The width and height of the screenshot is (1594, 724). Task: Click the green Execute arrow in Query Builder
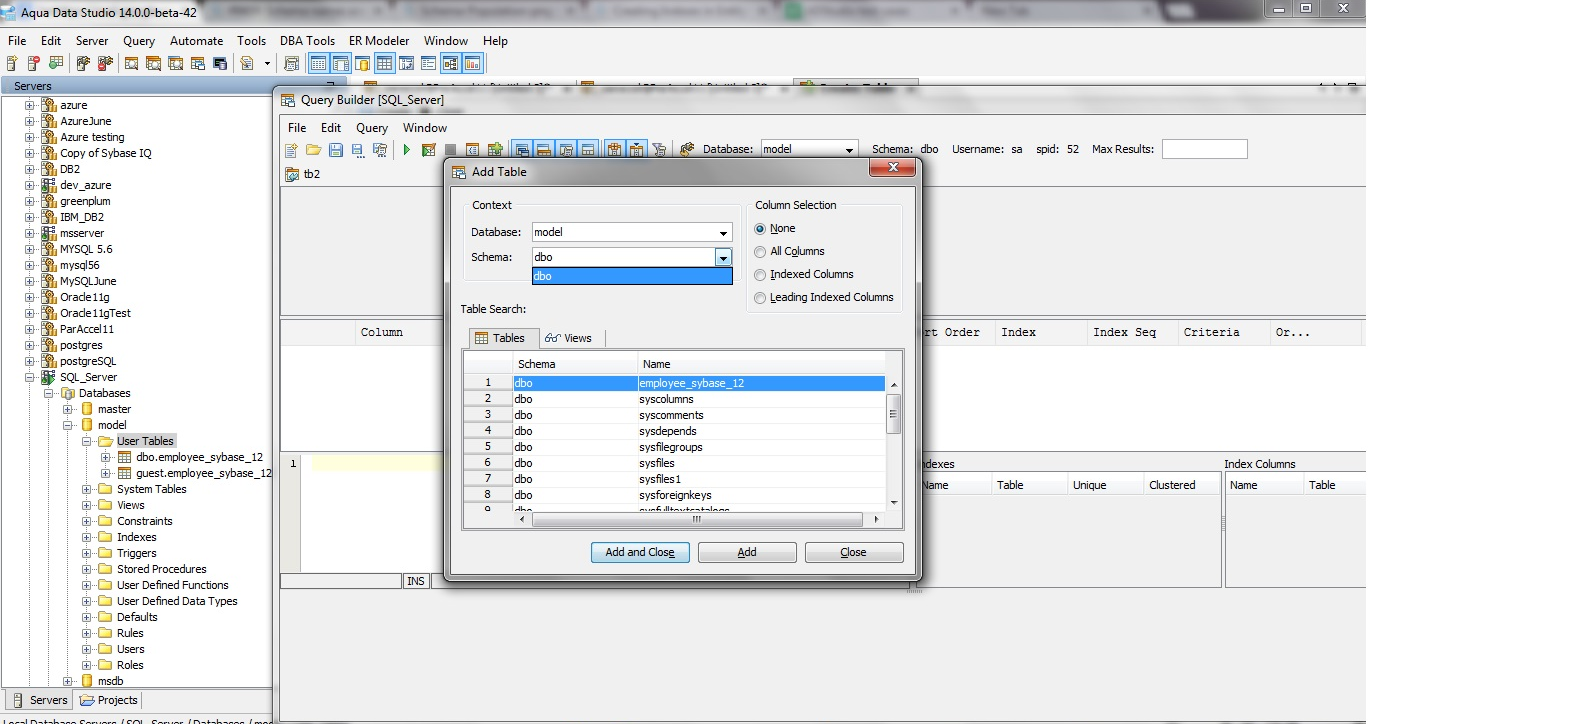pyautogui.click(x=407, y=150)
